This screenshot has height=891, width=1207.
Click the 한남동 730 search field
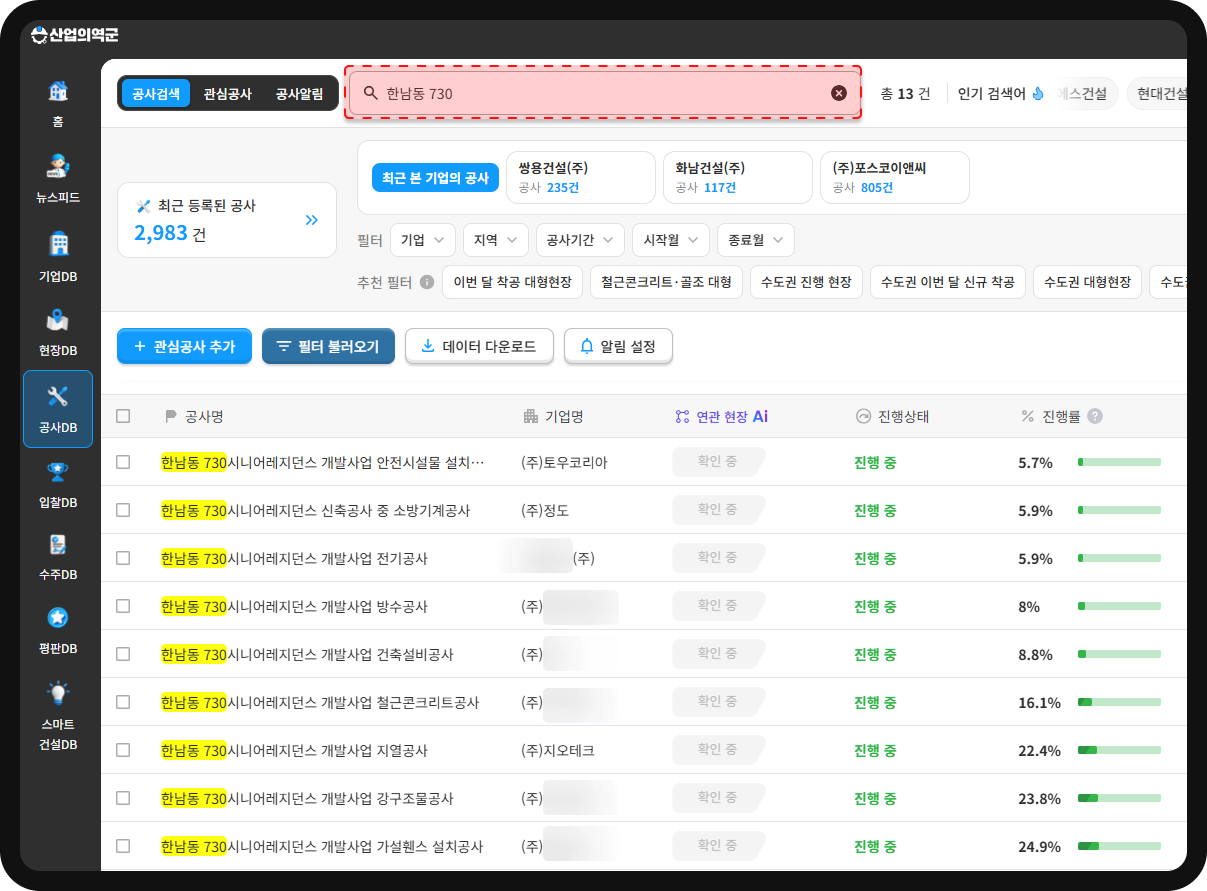point(603,93)
